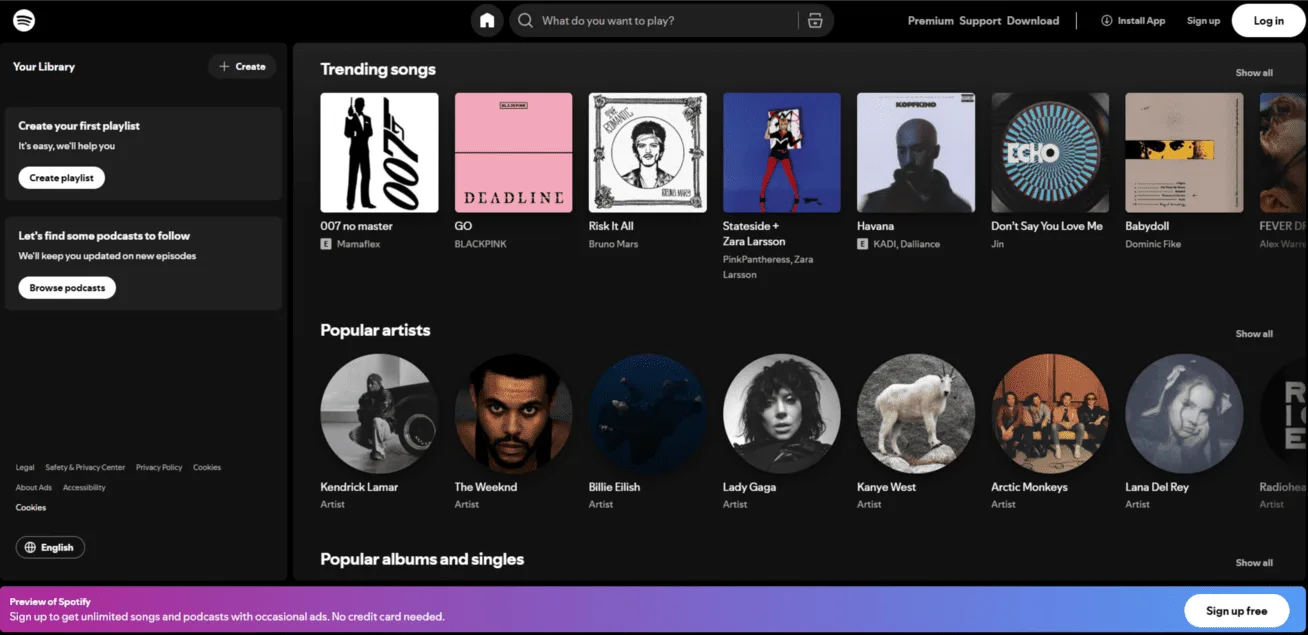Open the Stateside + Zara Larsson cover
Viewport: 1308px width, 635px height.
pos(782,152)
